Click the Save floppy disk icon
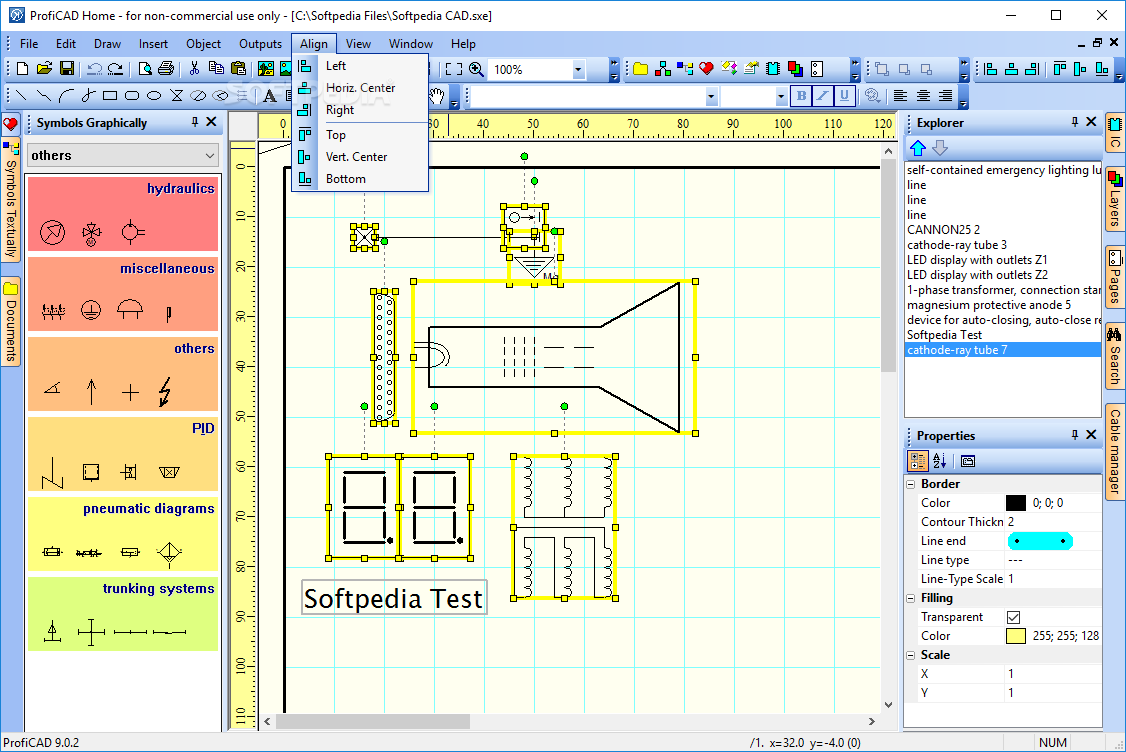 [66, 69]
